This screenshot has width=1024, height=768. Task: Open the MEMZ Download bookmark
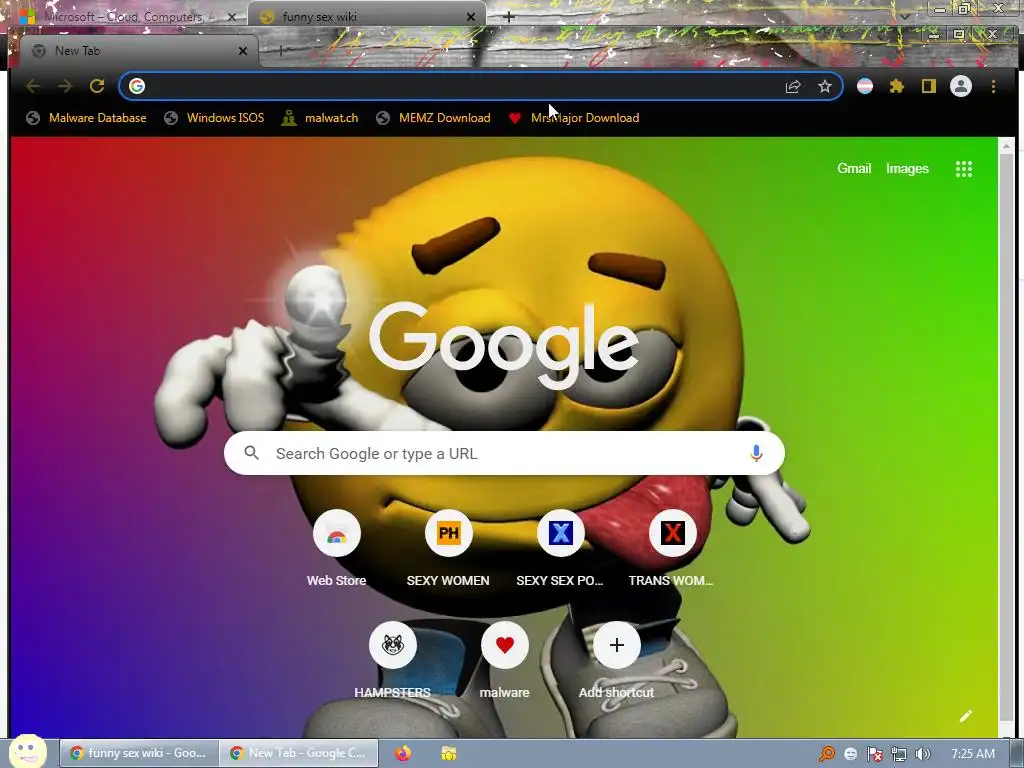pos(433,118)
